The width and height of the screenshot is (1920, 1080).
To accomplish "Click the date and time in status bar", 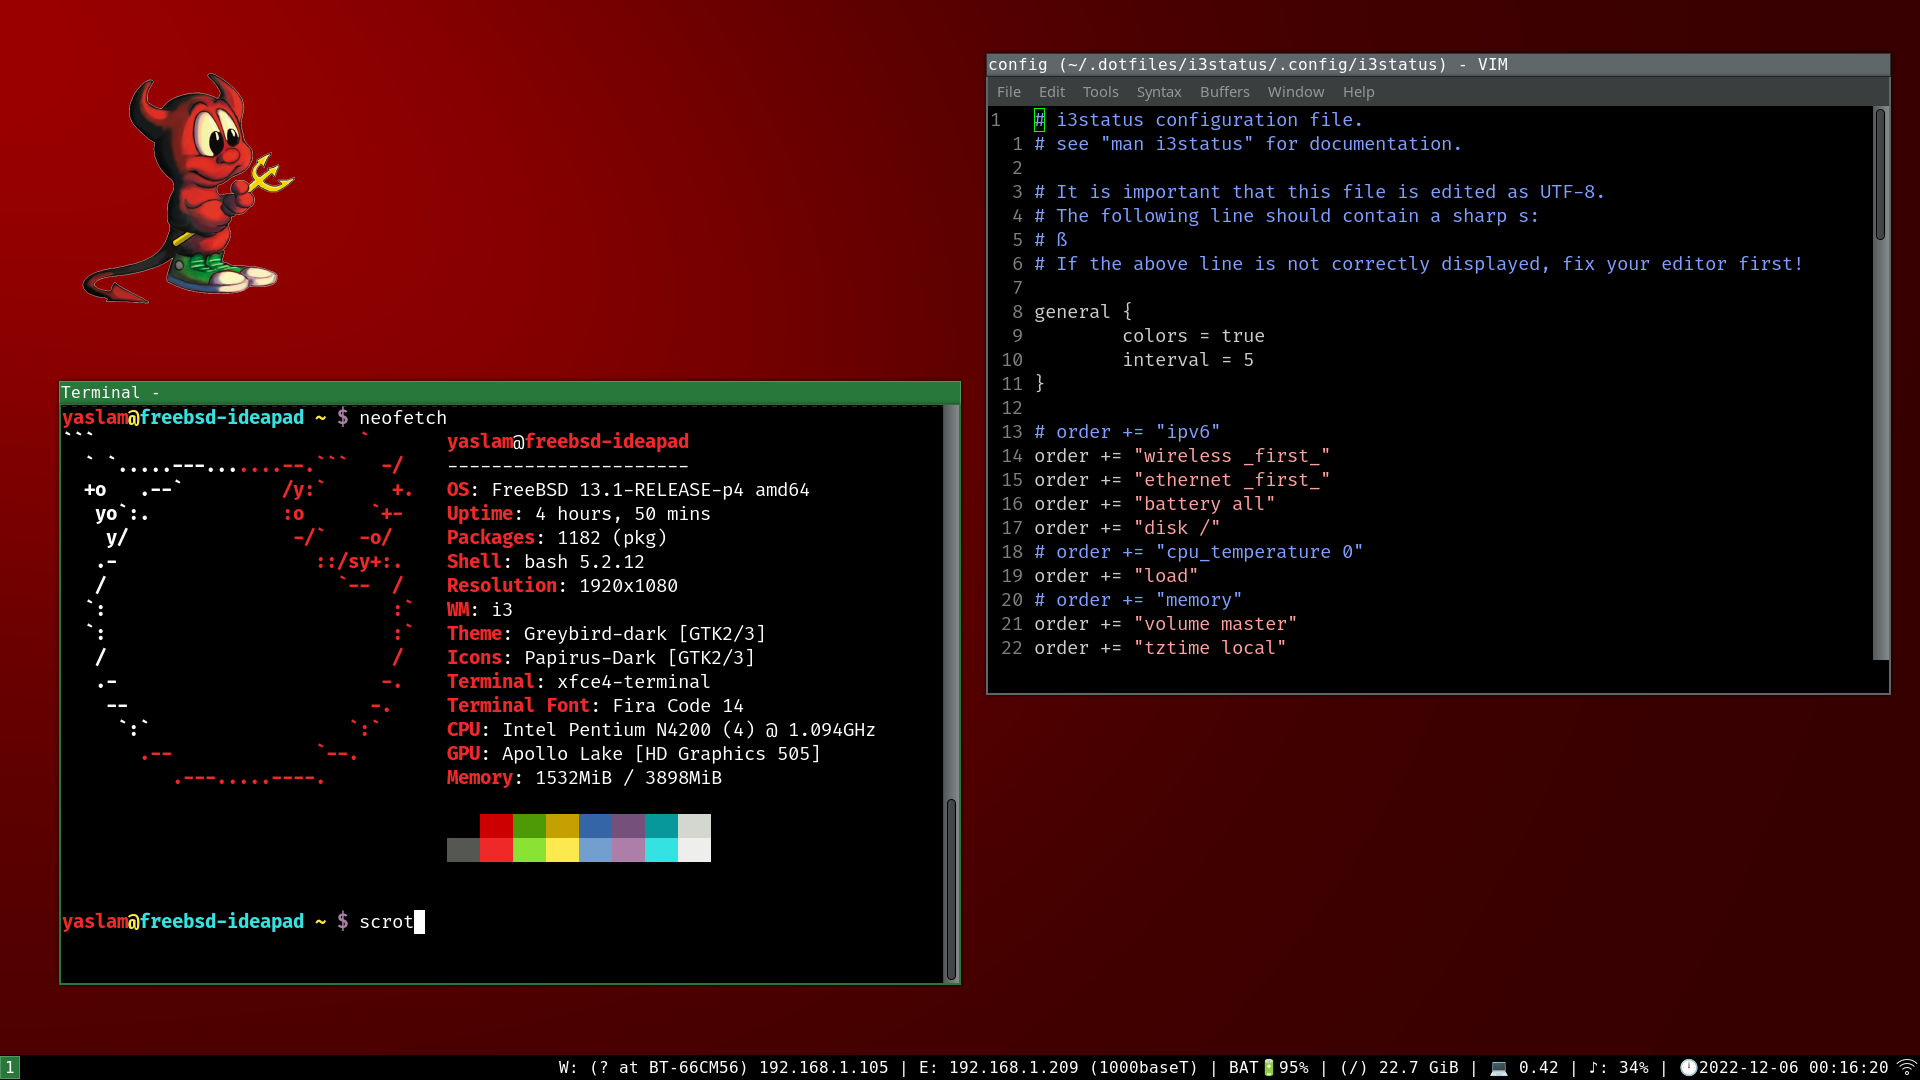I will (x=1794, y=1068).
